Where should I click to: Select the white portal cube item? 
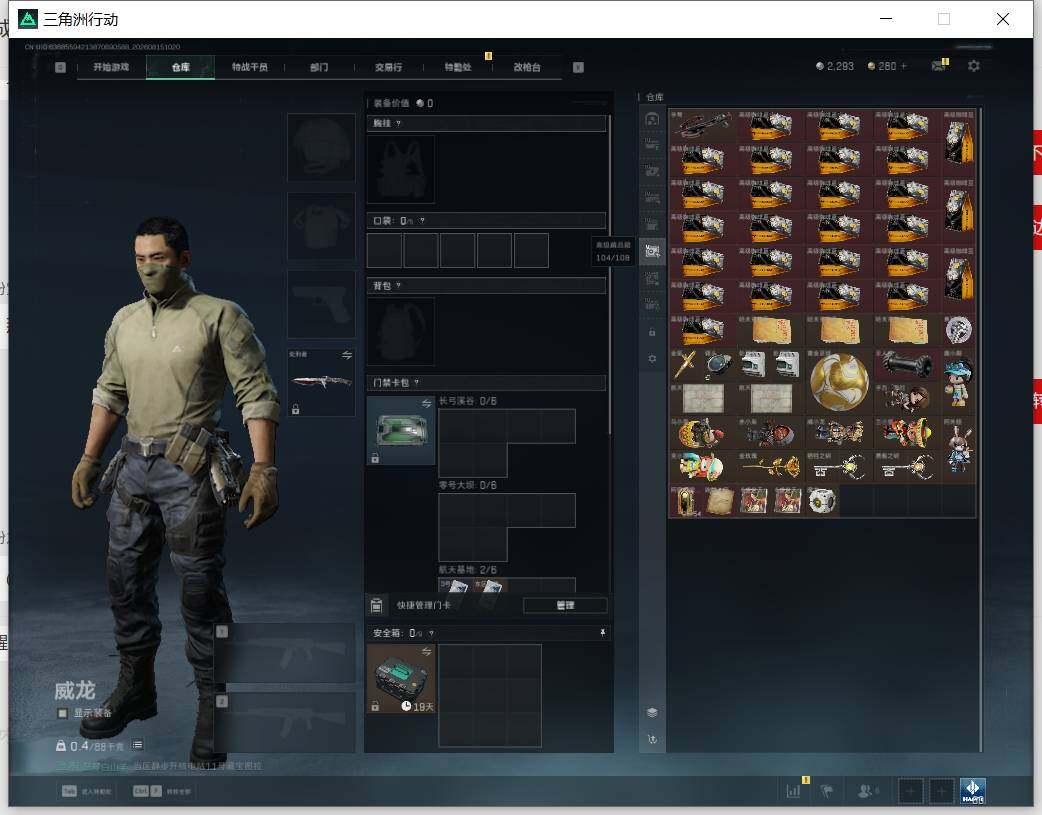click(x=822, y=501)
